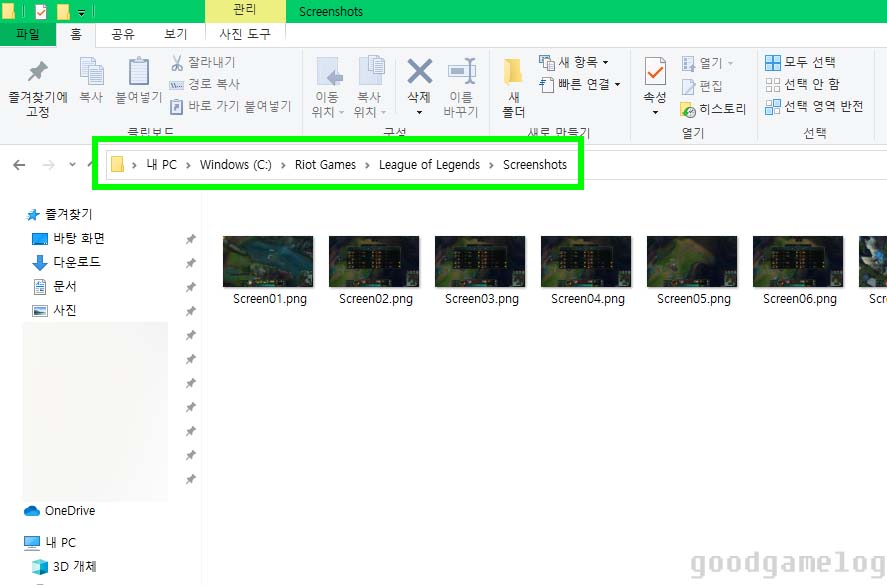Image resolution: width=887 pixels, height=585 pixels.
Task: Switch to the 공유 (Share) tab
Action: coord(123,35)
